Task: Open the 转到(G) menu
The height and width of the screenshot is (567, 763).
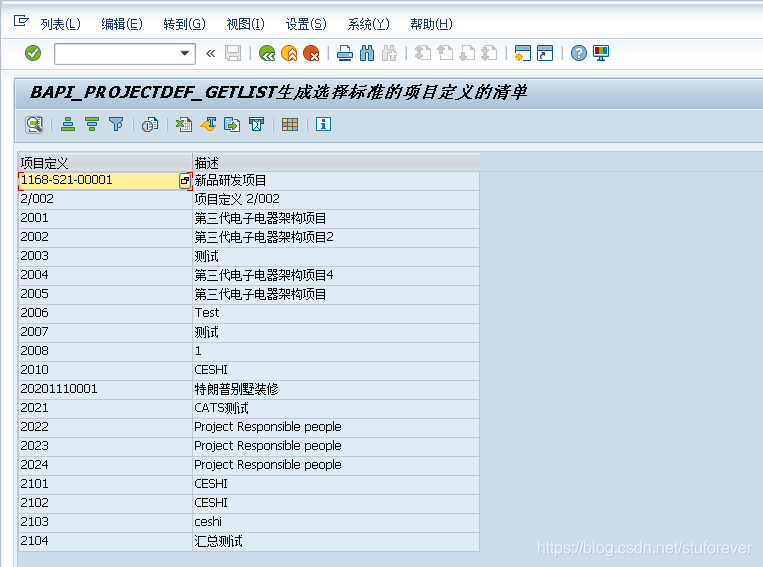Action: [184, 24]
